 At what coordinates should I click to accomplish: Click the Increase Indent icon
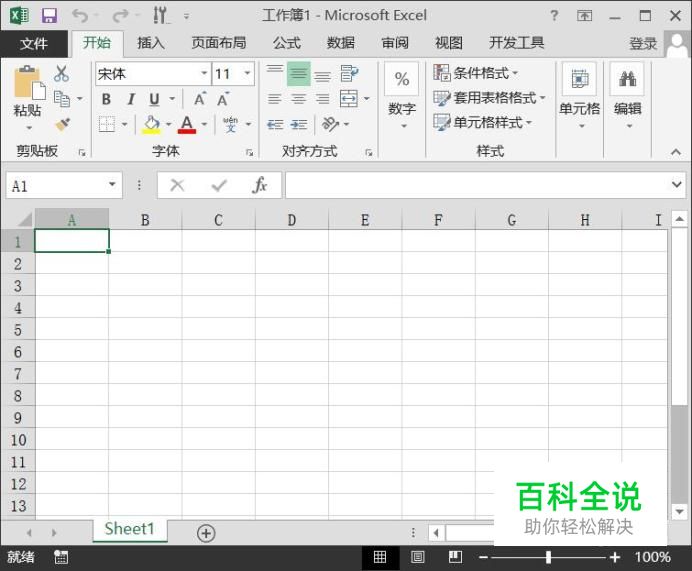click(299, 124)
